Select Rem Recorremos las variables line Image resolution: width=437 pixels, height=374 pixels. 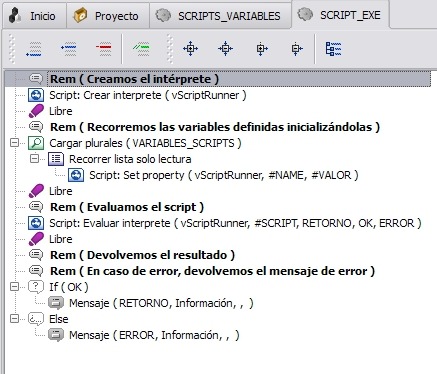coord(215,127)
